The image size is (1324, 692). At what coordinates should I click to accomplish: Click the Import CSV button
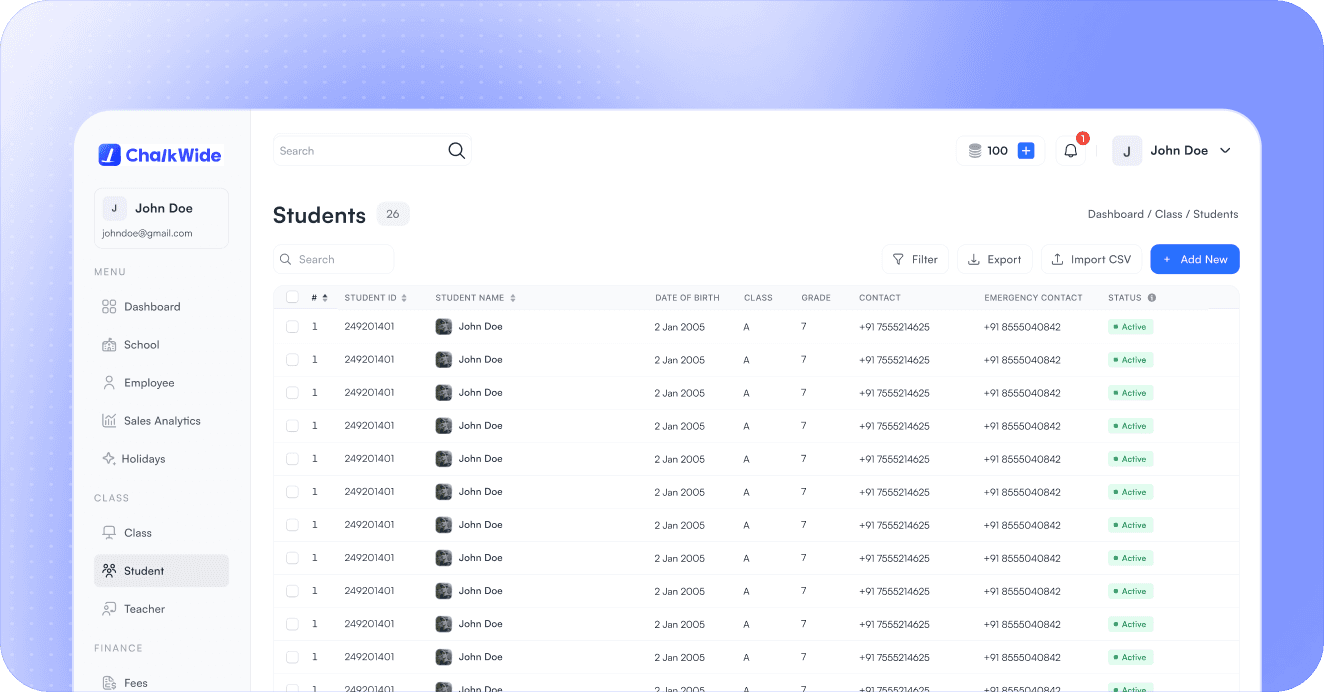pos(1091,260)
